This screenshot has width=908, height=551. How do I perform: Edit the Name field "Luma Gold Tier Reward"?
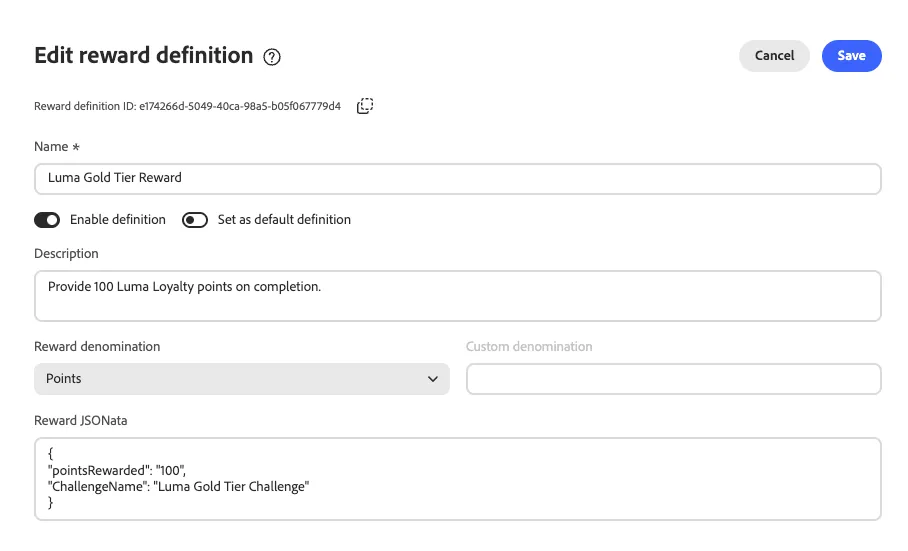457,178
